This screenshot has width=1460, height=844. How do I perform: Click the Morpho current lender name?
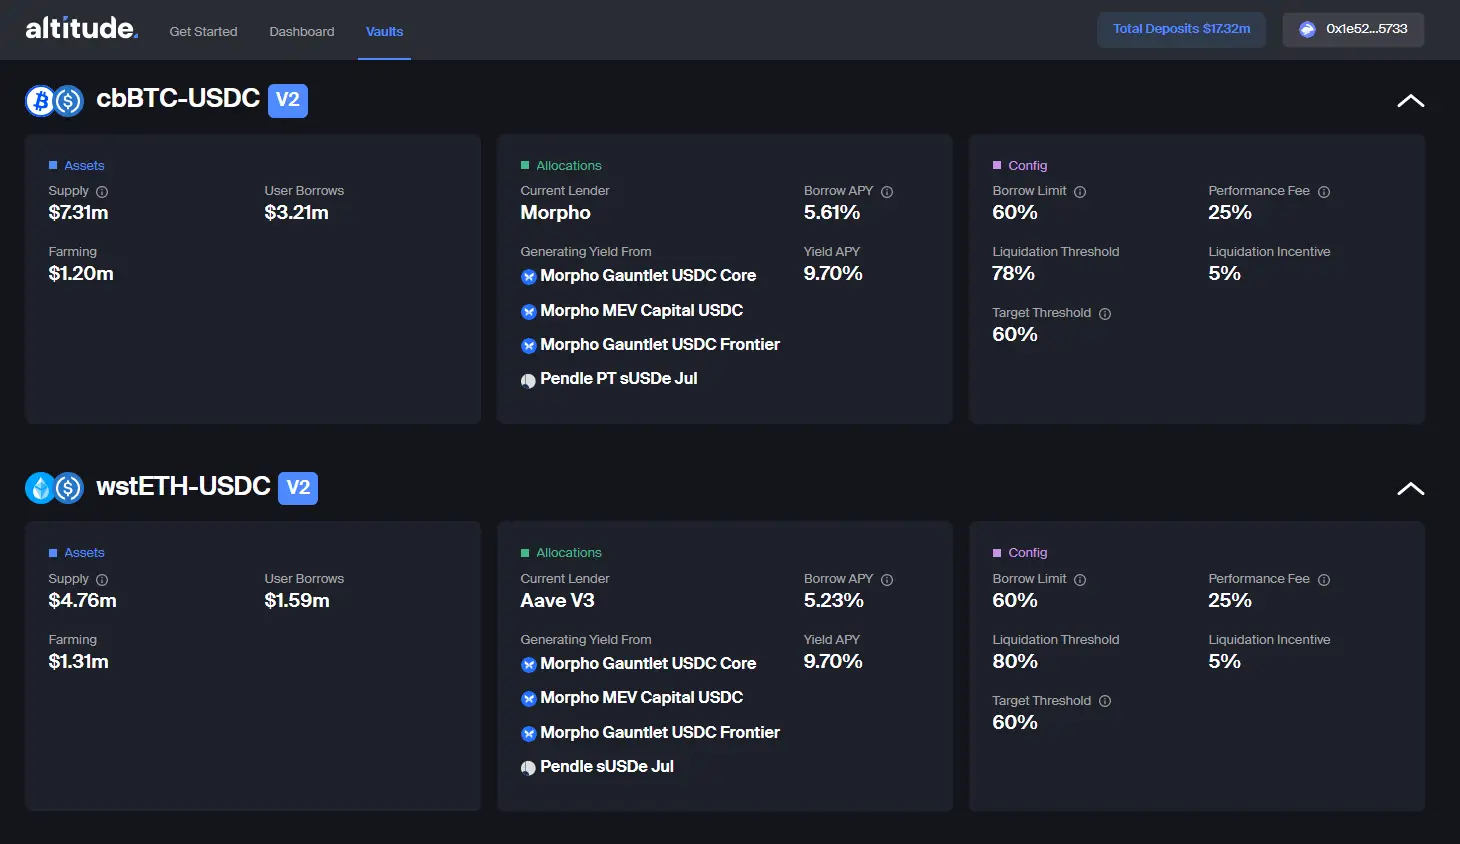point(555,213)
